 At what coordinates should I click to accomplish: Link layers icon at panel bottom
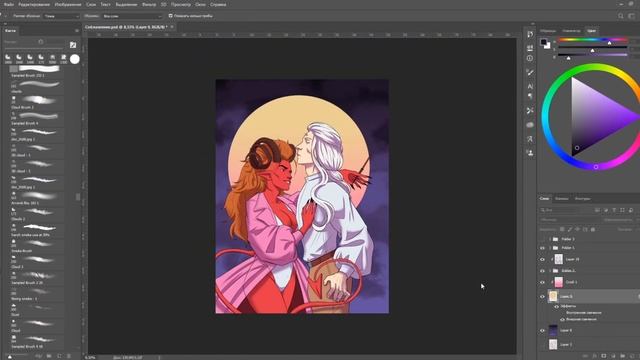[x=585, y=356]
